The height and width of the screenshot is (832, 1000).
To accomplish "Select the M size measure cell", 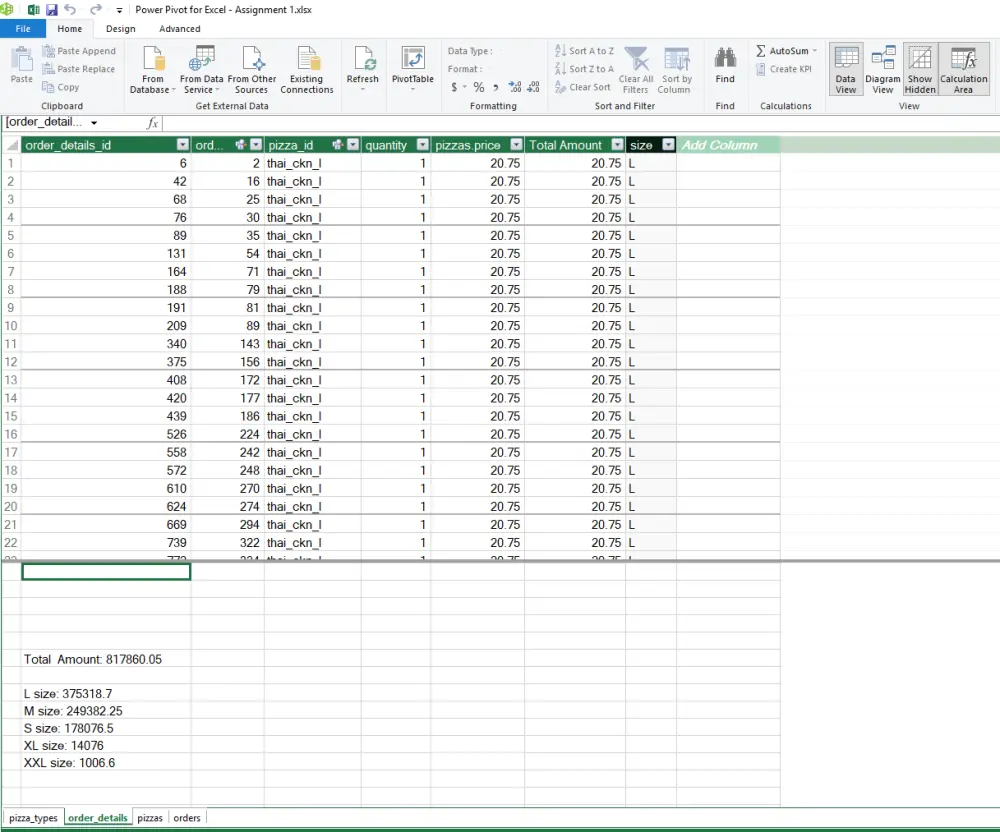I will [x=106, y=711].
